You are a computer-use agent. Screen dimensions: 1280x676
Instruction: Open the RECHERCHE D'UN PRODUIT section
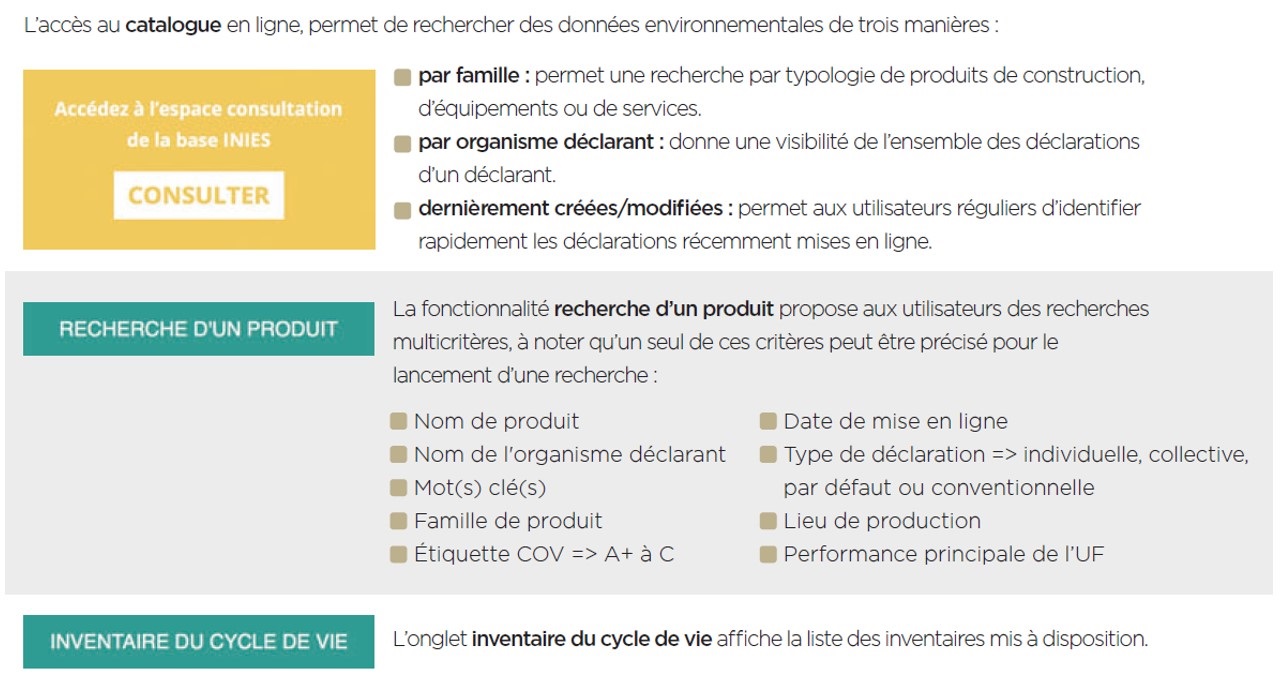(199, 329)
